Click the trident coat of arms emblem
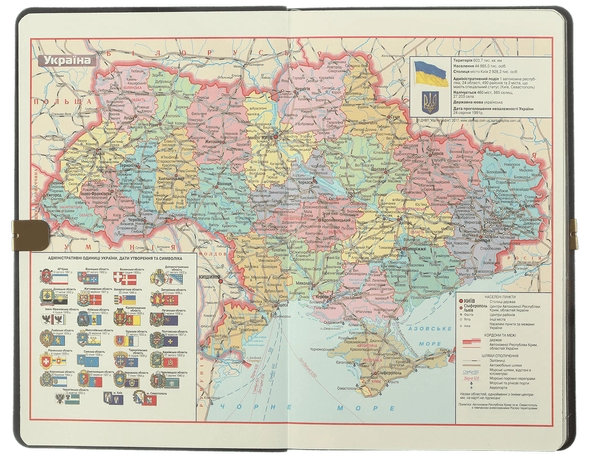Image resolution: width=595 pixels, height=462 pixels. tap(430, 102)
